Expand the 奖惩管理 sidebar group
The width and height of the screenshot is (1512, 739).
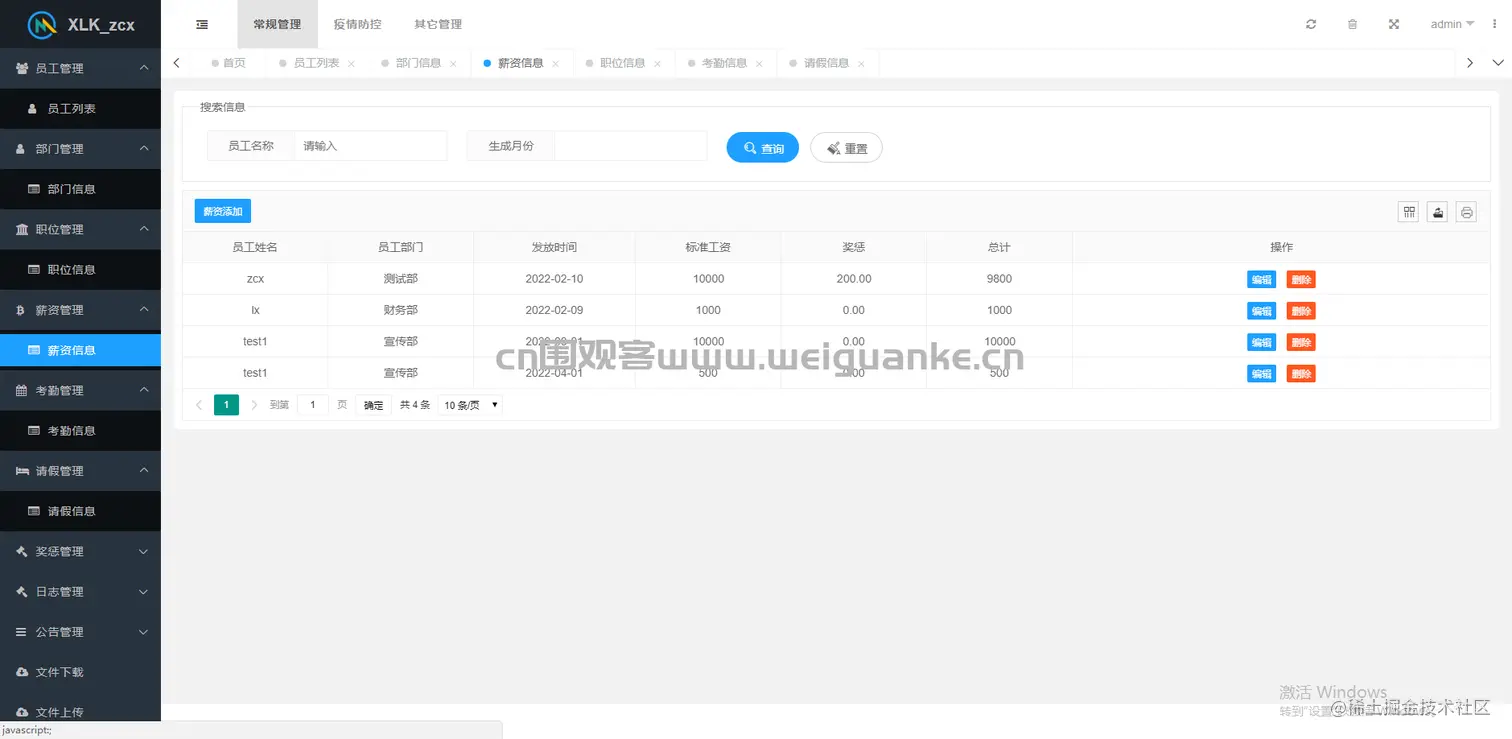coord(80,551)
